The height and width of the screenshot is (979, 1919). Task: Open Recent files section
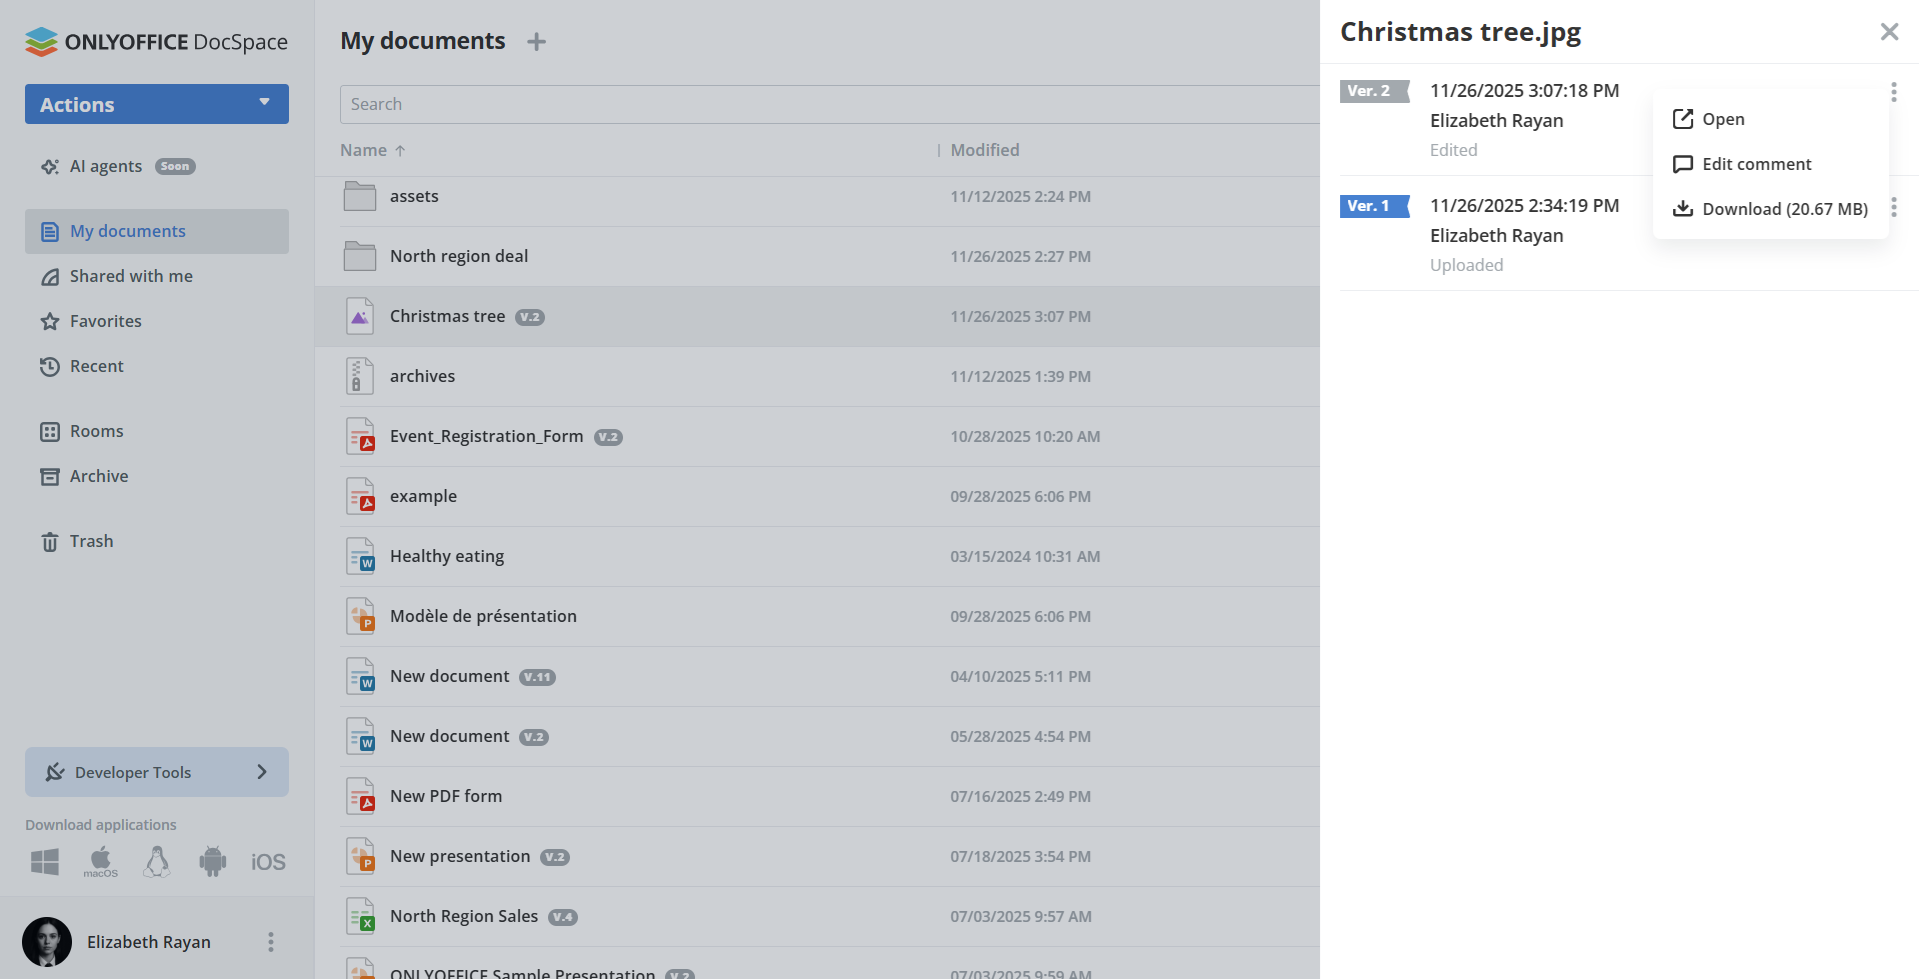tap(96, 366)
